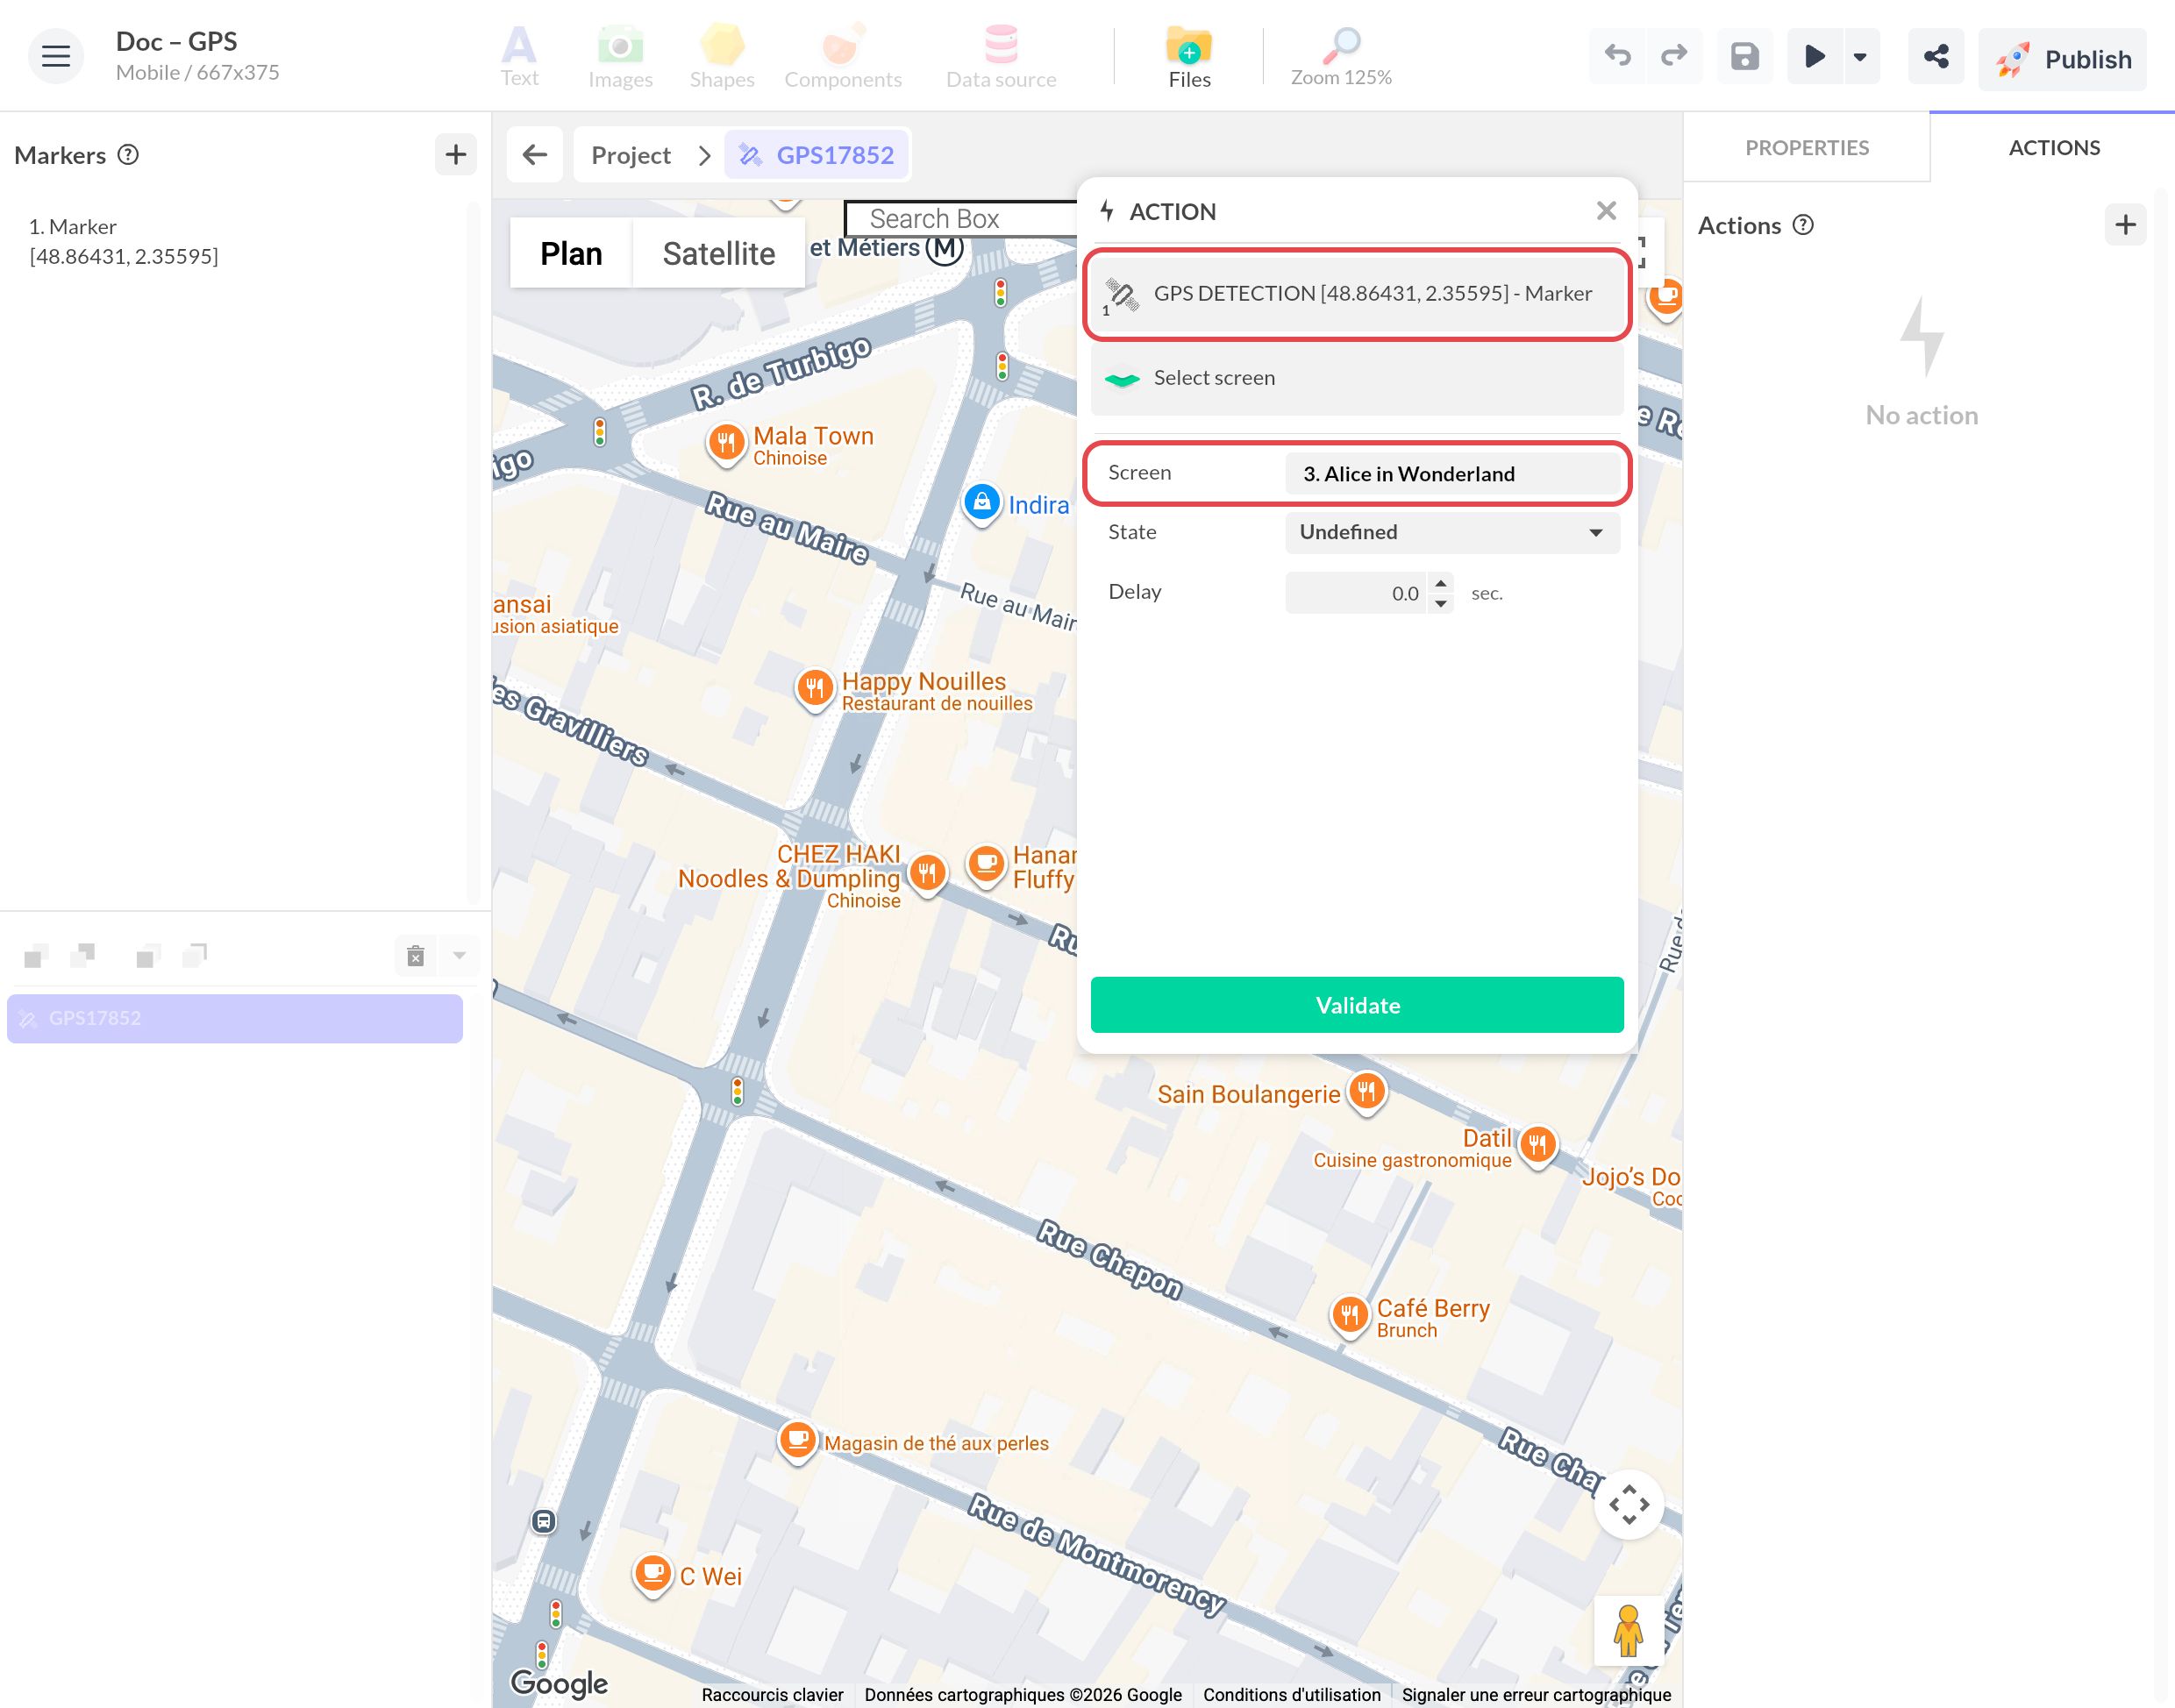Save the project with the disk icon
This screenshot has height=1708, width=2175.
pos(1745,56)
